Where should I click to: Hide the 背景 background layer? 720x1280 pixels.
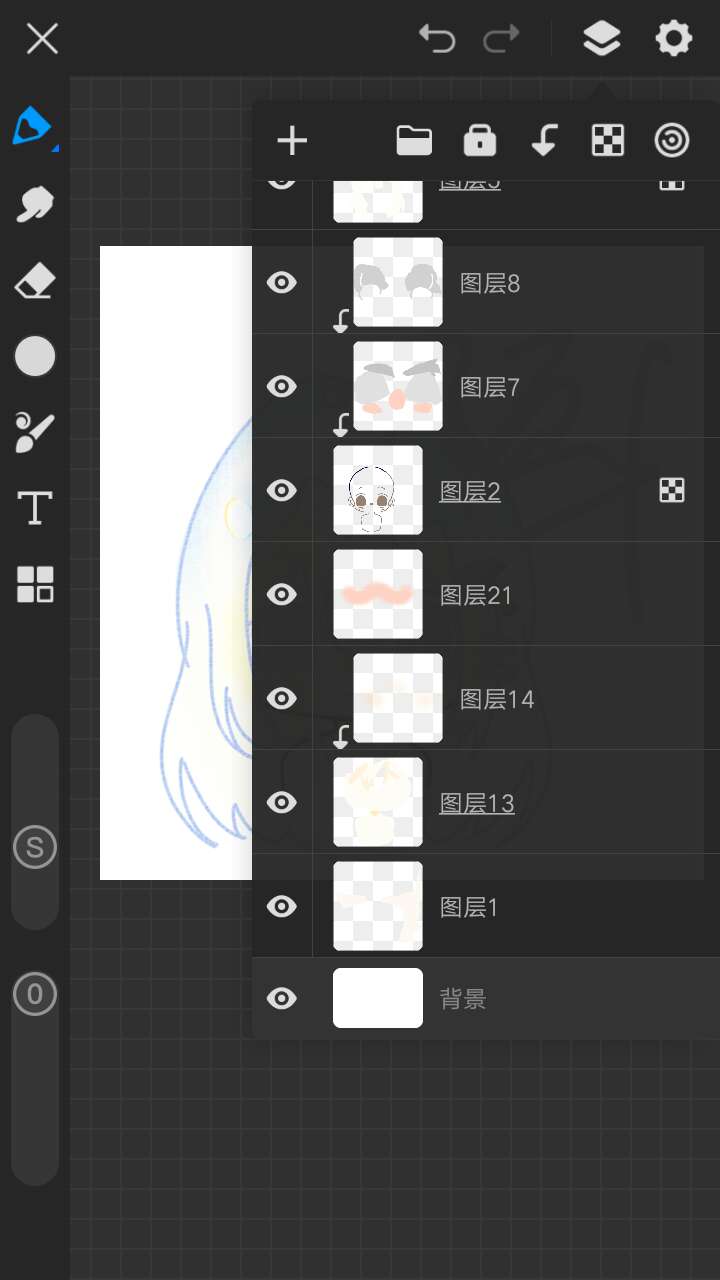coord(282,999)
